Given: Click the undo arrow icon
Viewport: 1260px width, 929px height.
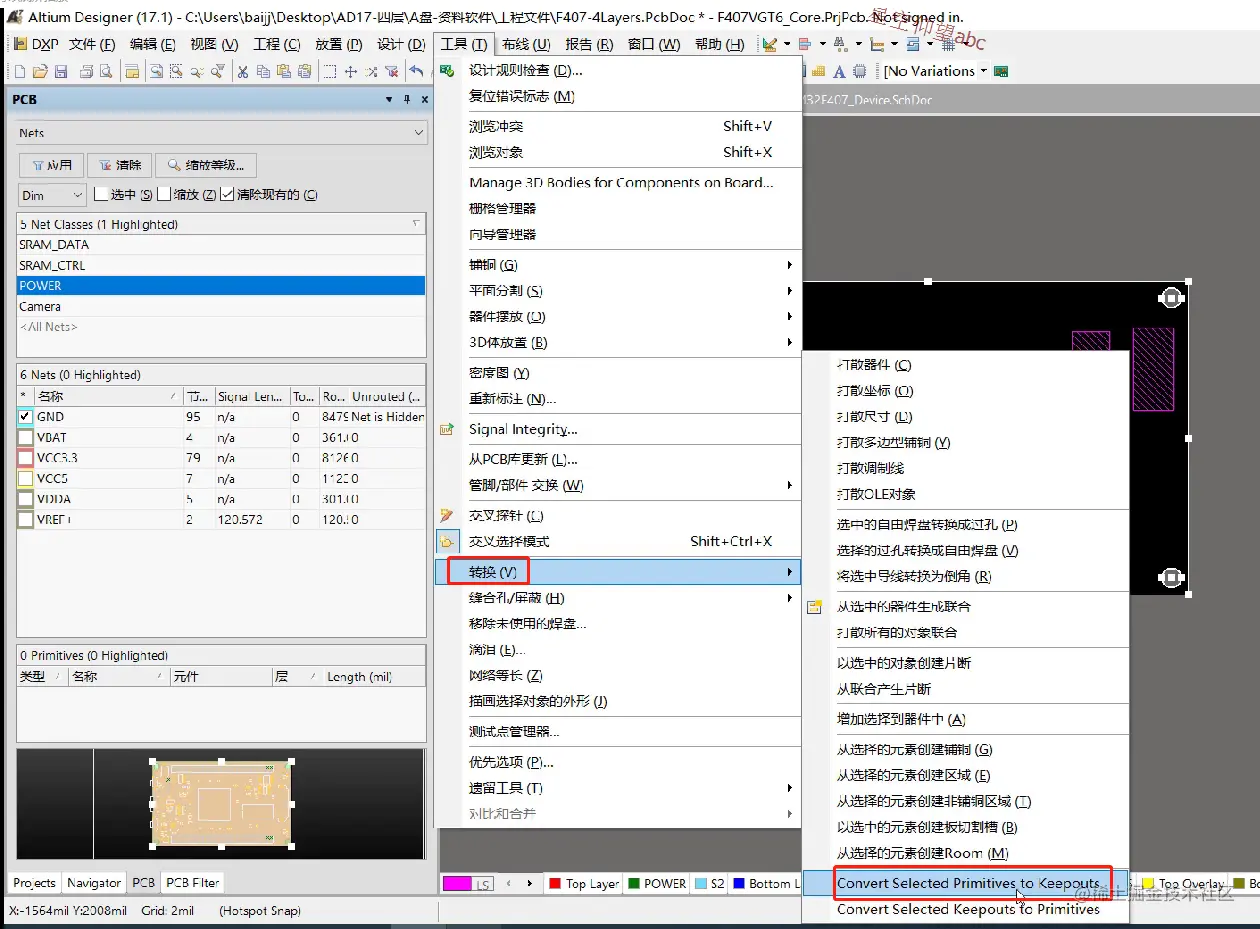Looking at the screenshot, I should [417, 71].
